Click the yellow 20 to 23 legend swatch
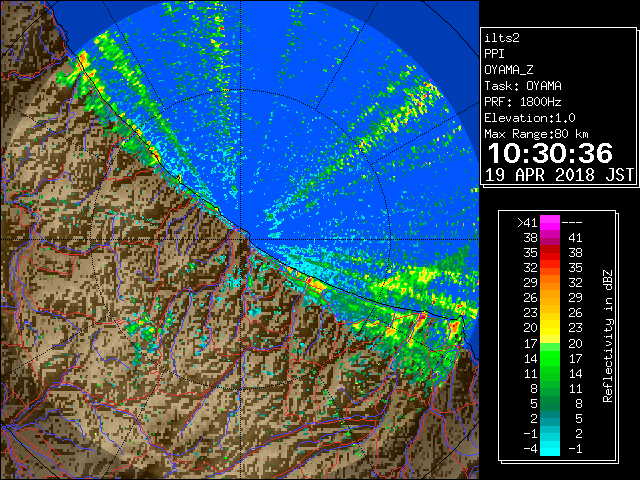 tap(550, 328)
